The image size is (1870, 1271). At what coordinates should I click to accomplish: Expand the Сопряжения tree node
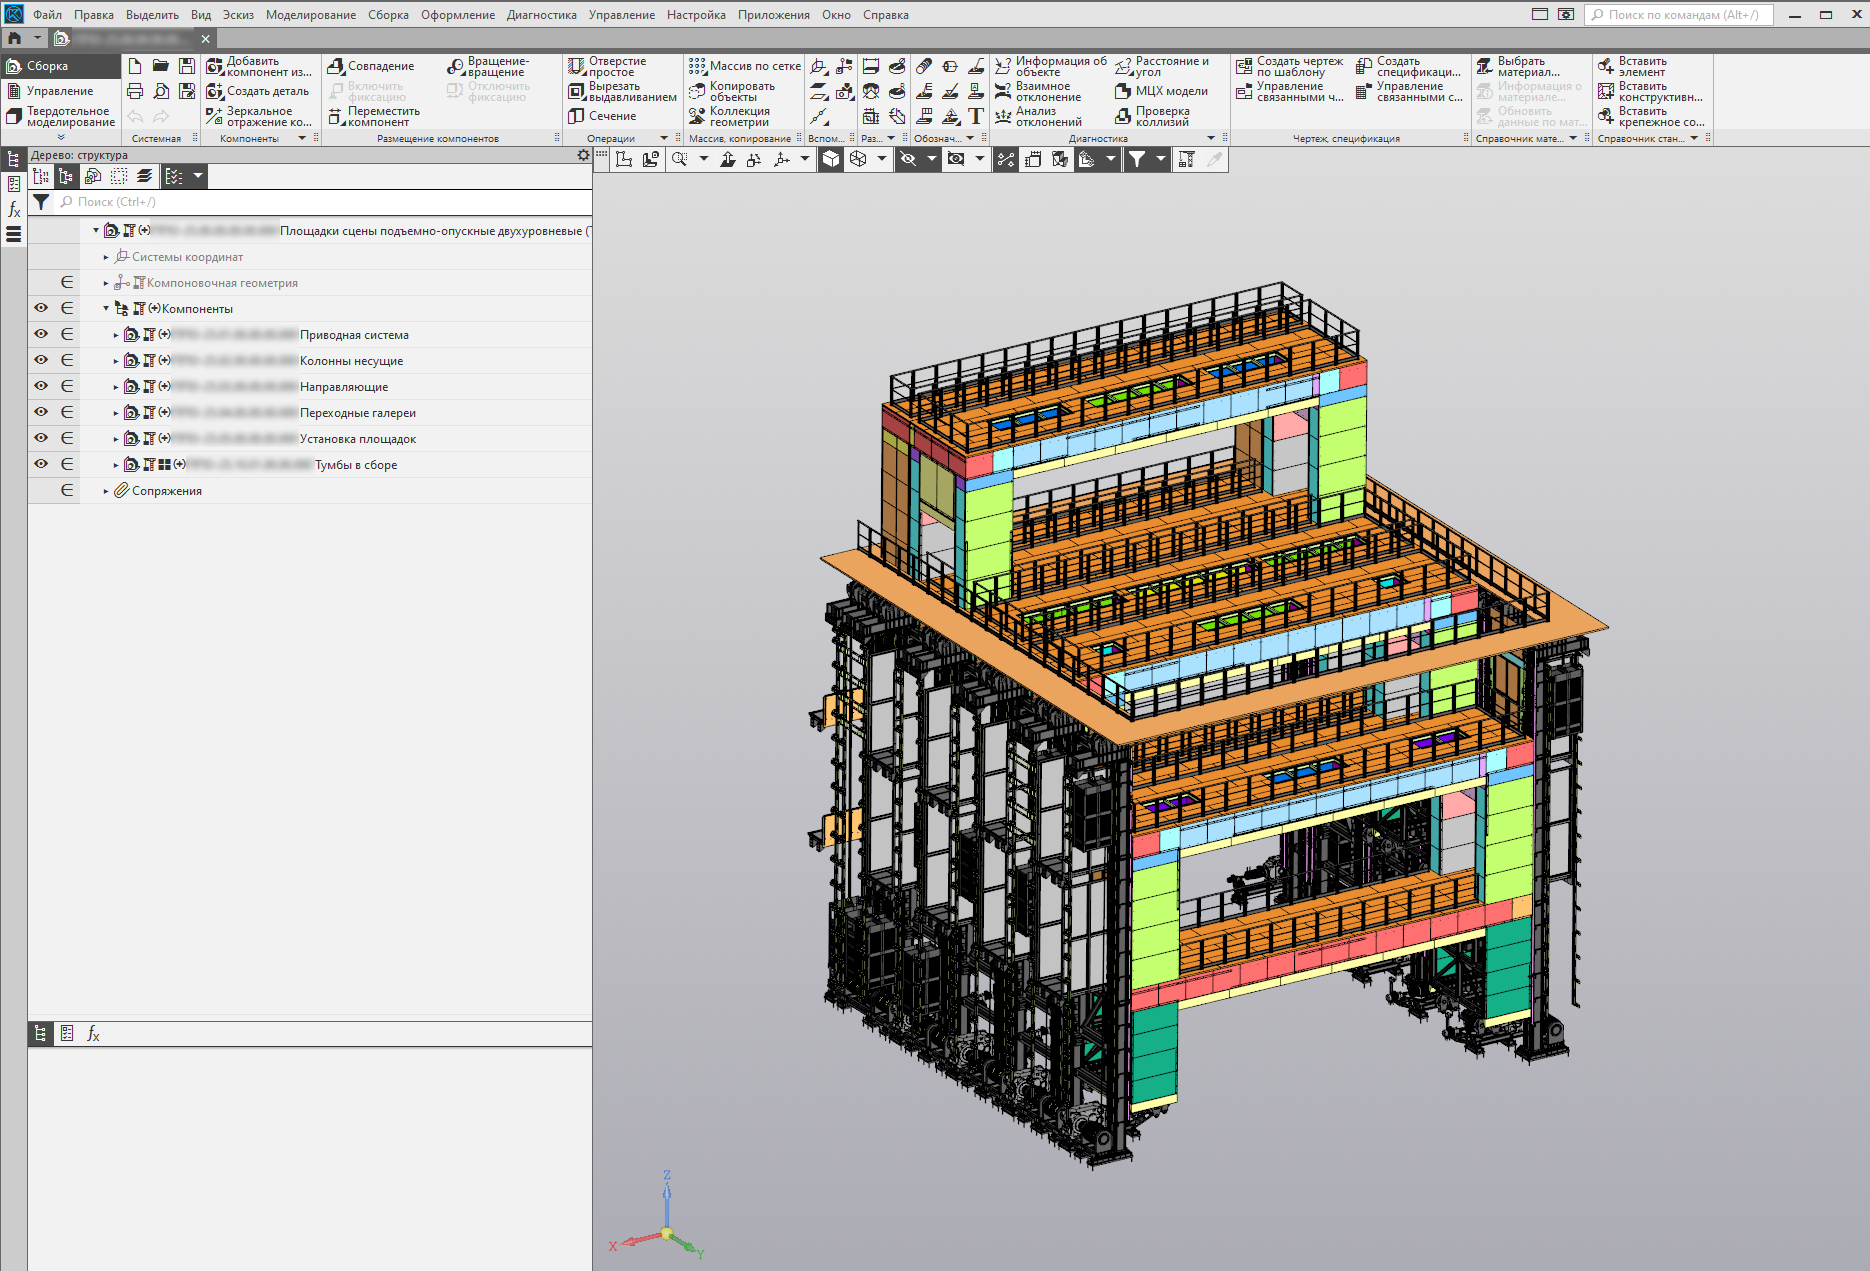[106, 491]
